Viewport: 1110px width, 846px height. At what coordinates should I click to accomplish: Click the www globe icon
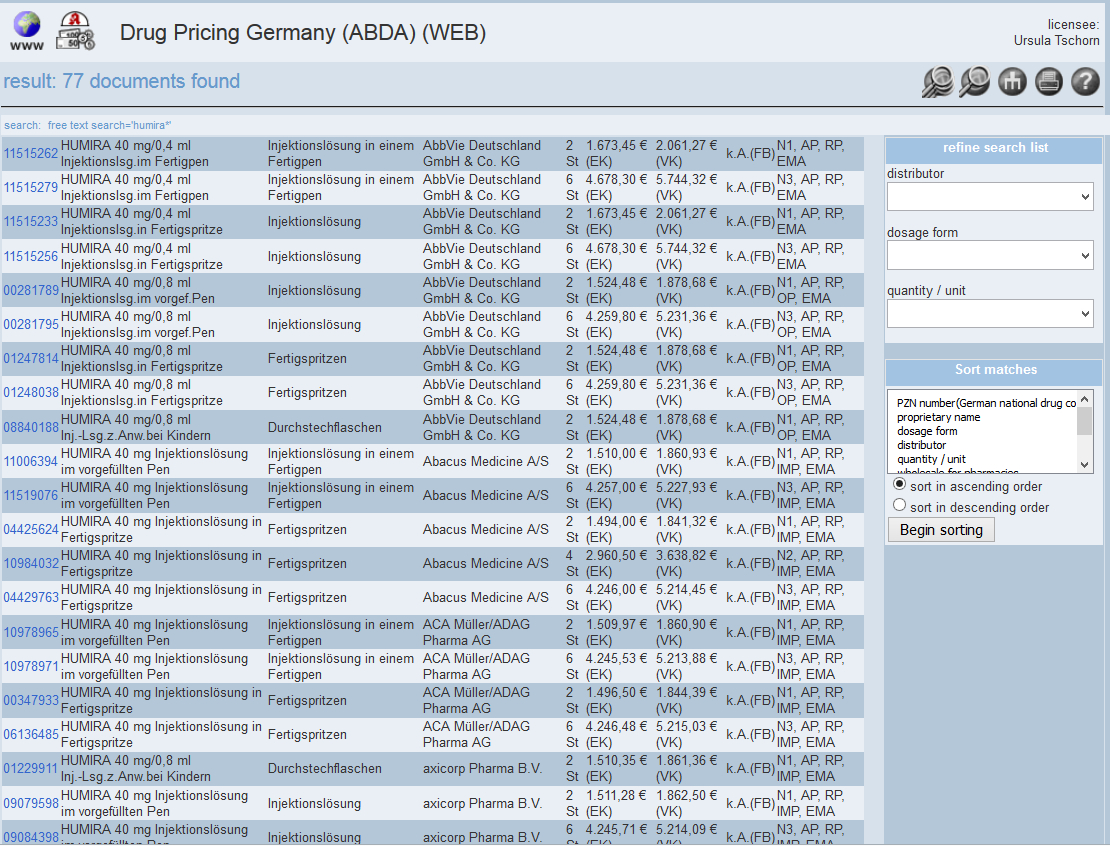(x=27, y=30)
